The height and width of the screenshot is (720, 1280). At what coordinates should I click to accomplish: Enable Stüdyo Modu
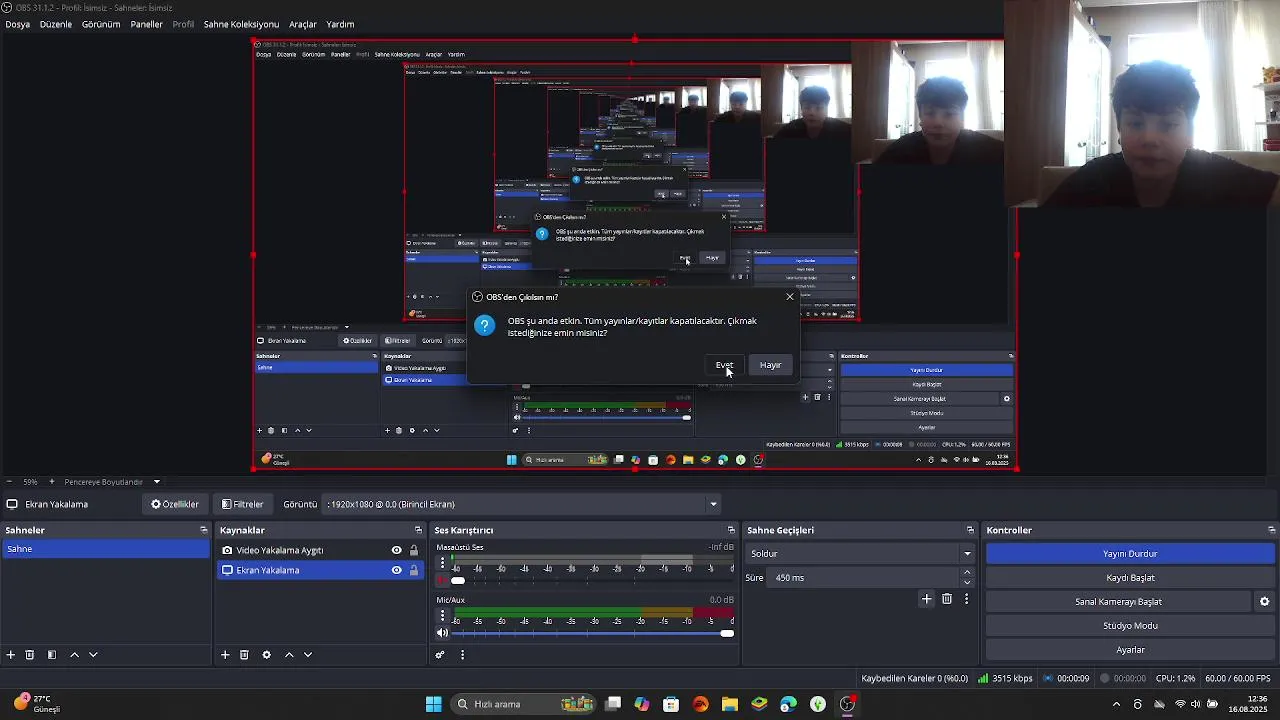click(x=1130, y=626)
